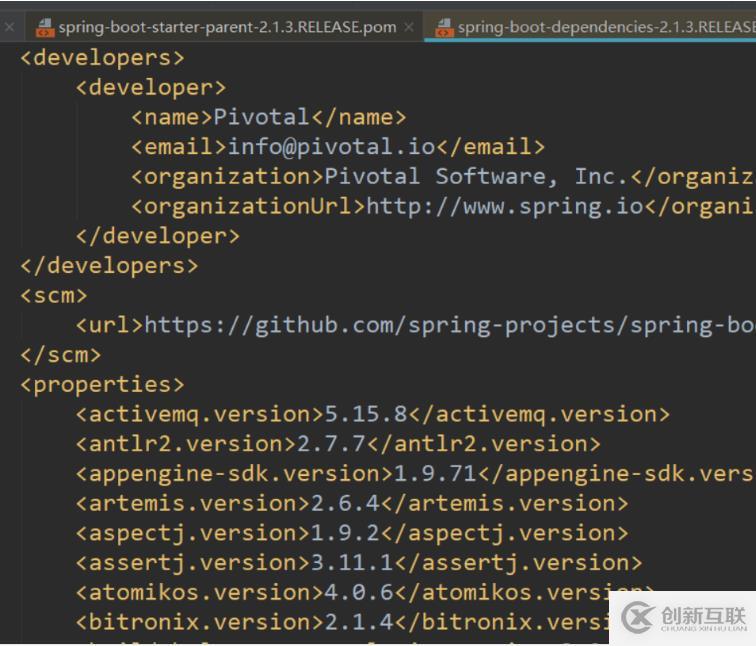Place cursor on the closing scm tag
The width and height of the screenshot is (756, 646).
61,355
